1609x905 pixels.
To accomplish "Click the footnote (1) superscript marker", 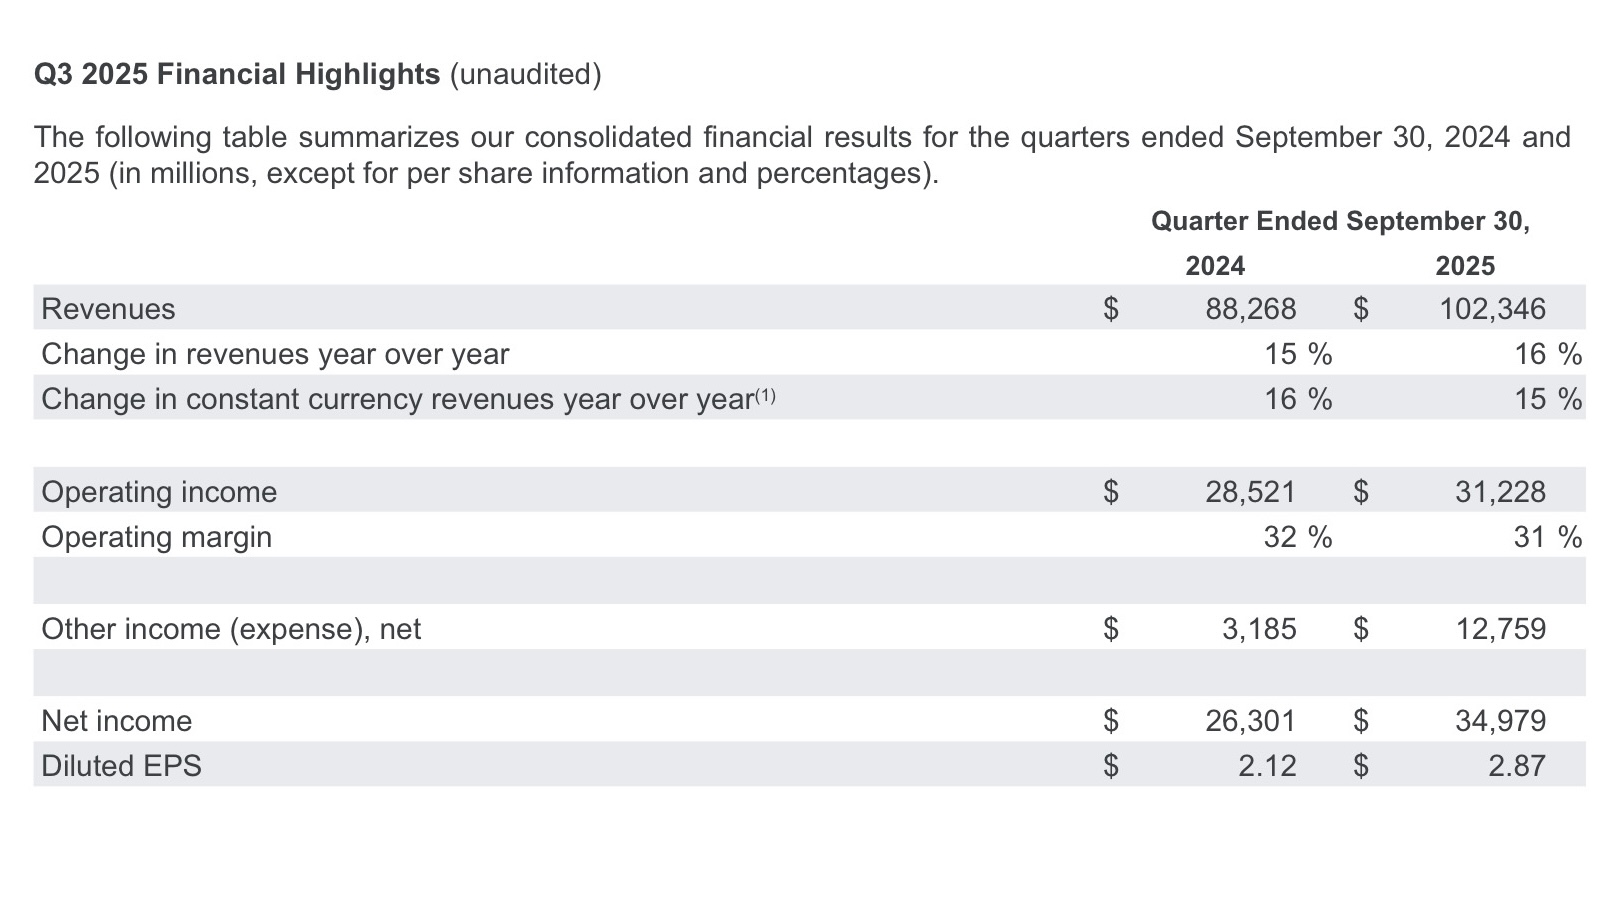I will (765, 396).
